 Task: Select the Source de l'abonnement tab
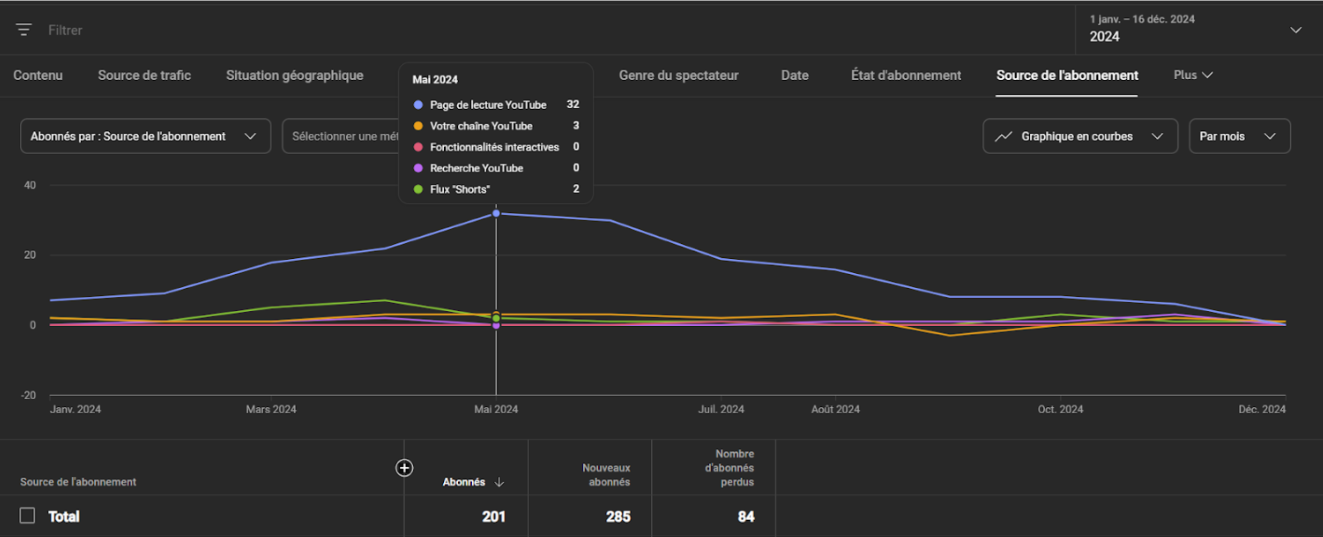1067,75
